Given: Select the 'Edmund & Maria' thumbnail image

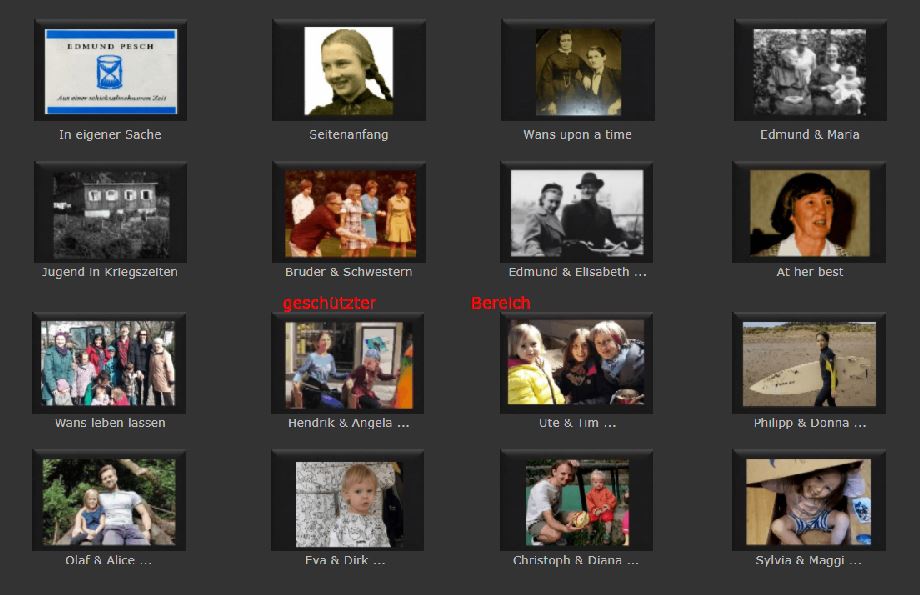Looking at the screenshot, I should click(x=809, y=71).
